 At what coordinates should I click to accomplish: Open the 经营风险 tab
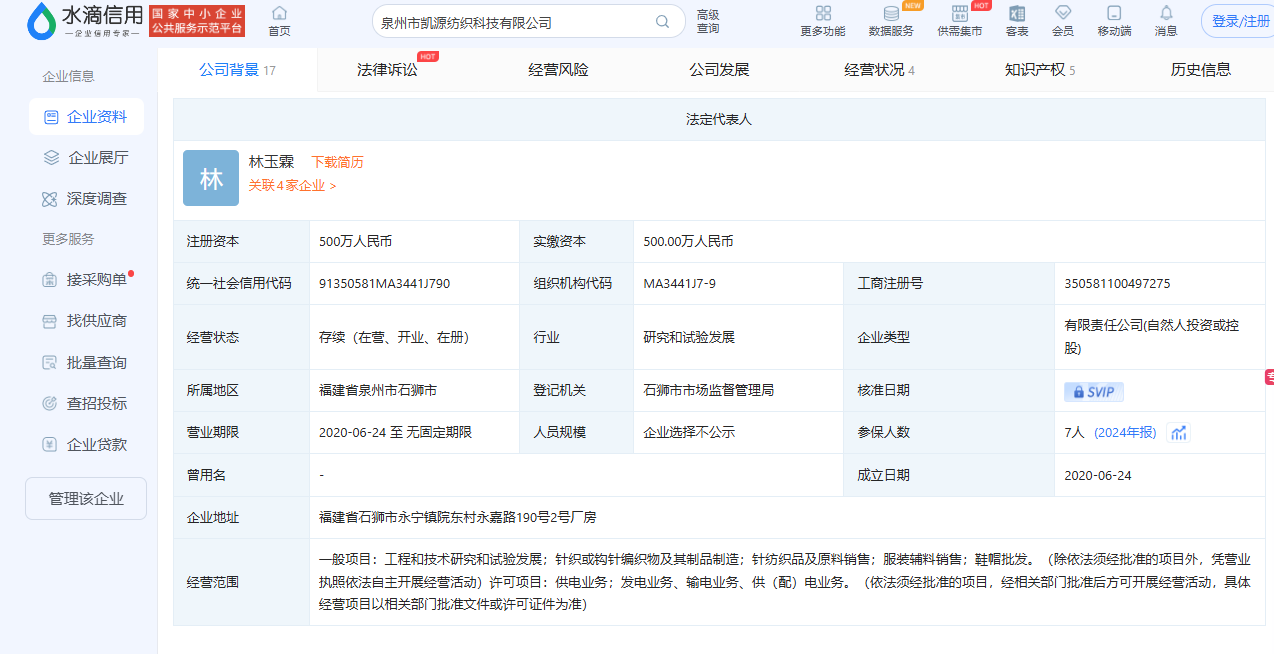click(x=558, y=70)
